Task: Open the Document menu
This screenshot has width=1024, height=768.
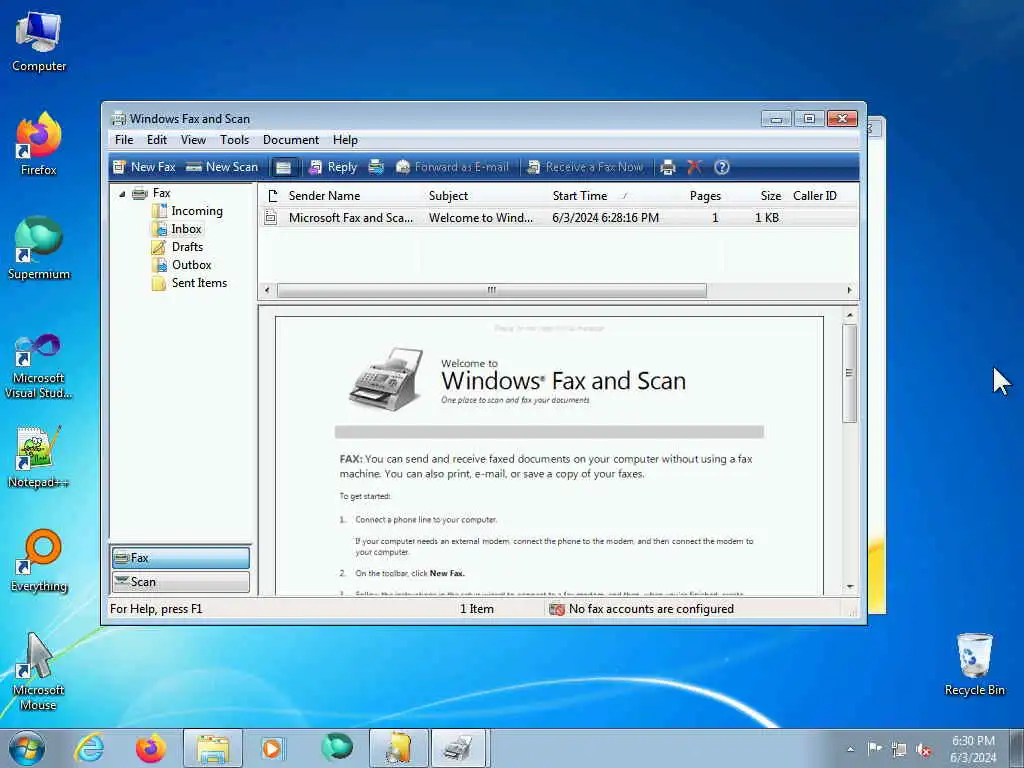Action: point(291,140)
